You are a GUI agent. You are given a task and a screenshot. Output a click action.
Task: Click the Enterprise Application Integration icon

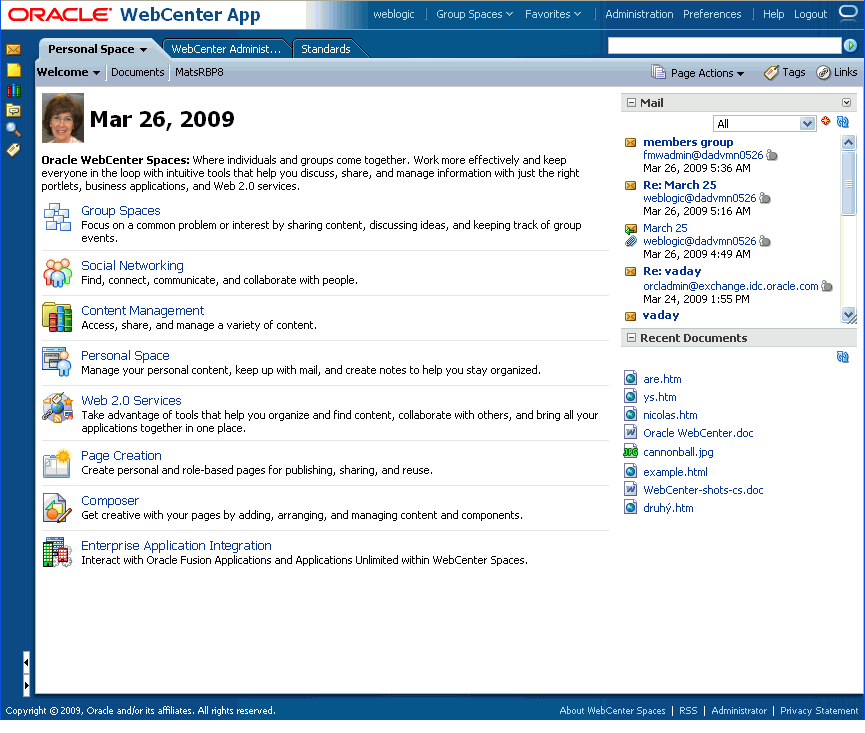click(x=57, y=553)
